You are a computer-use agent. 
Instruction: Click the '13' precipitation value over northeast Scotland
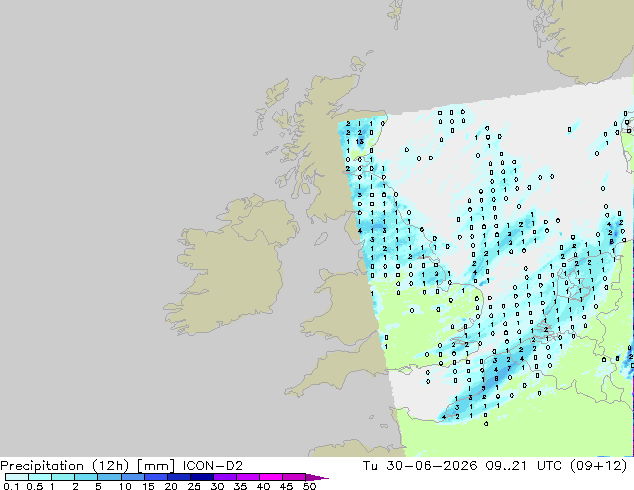click(x=360, y=142)
